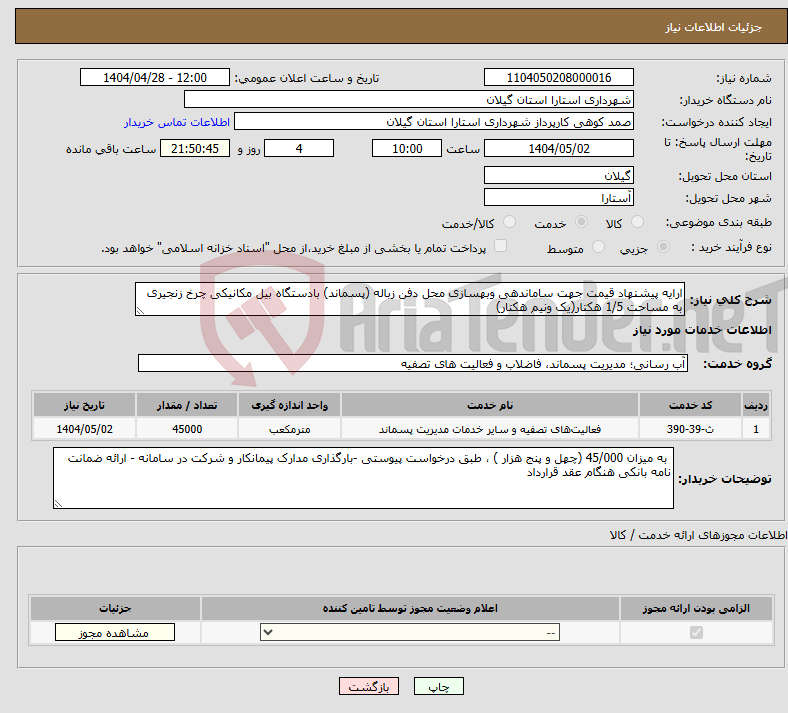Click the row number cell 1
Viewport: 788px width, 713px height.
pos(756,429)
